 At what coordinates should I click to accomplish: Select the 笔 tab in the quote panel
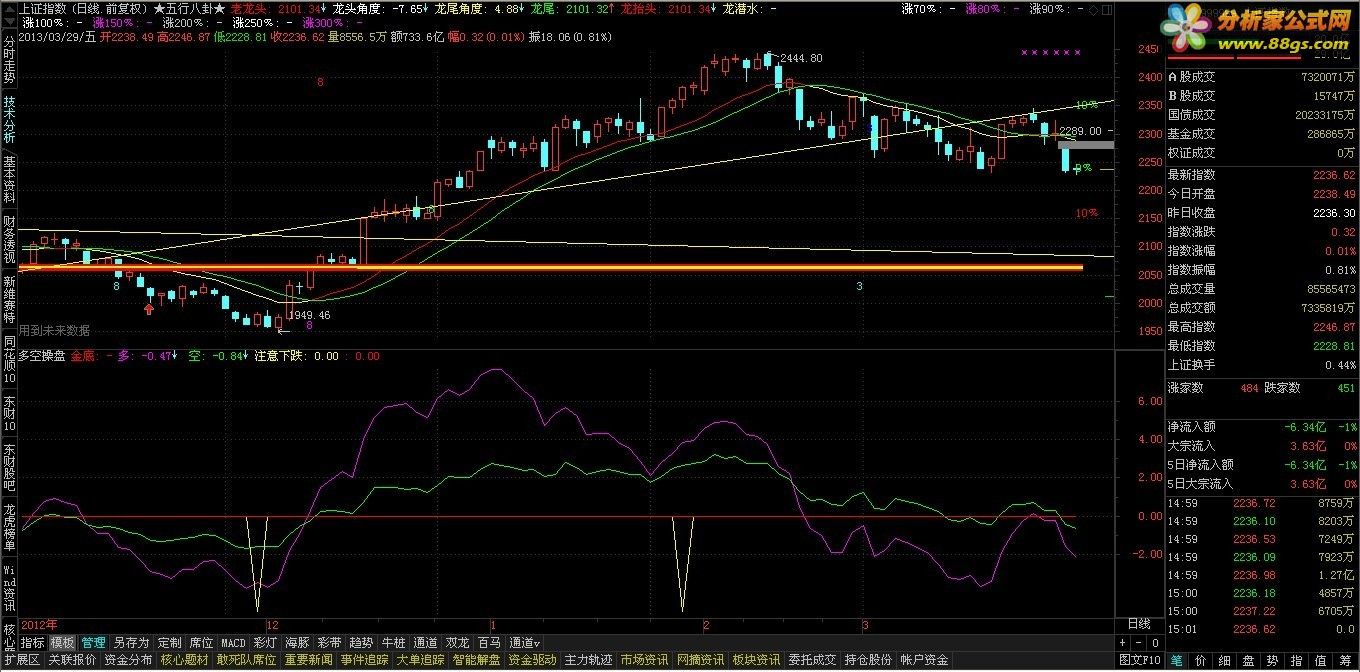point(1177,660)
